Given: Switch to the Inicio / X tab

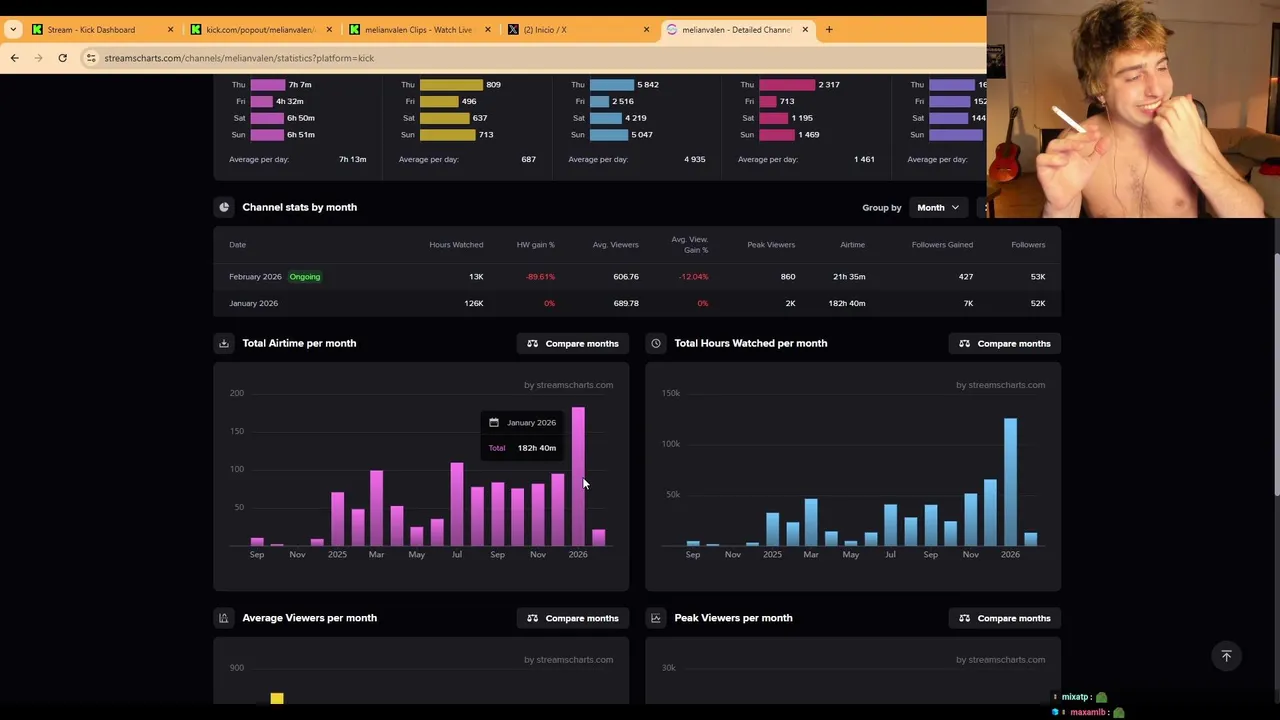Looking at the screenshot, I should tap(577, 29).
